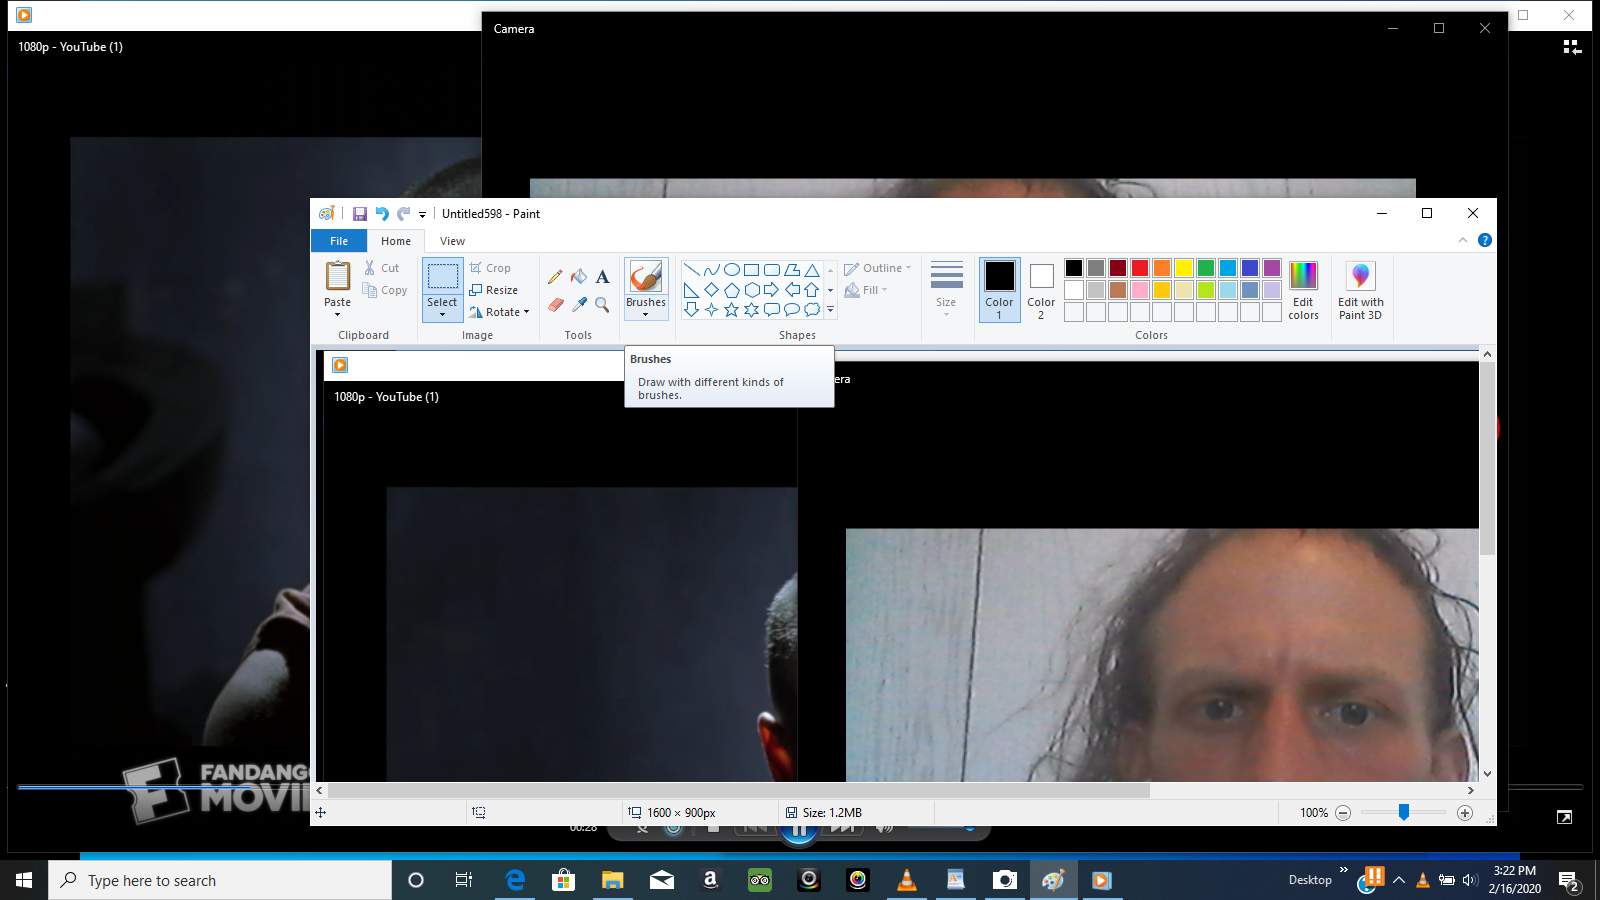Switch media player to Now Playing view icon
This screenshot has width=1600, height=900.
[1572, 47]
